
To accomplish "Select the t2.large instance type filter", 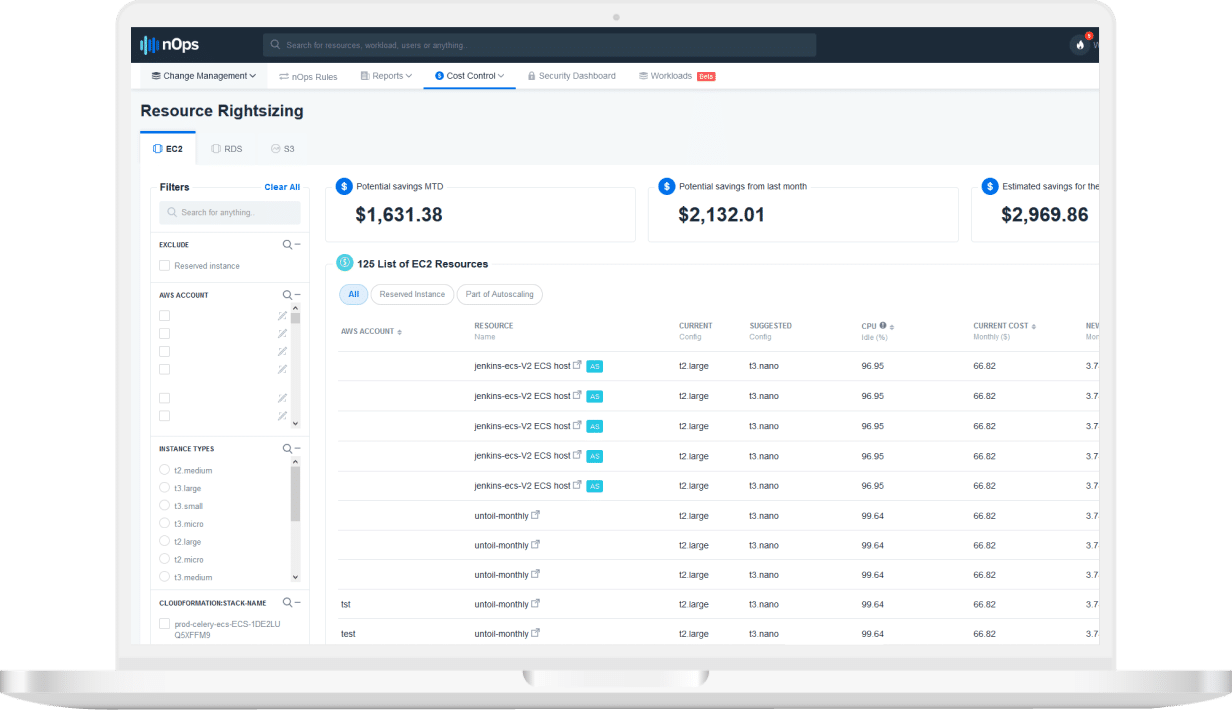I will tap(164, 542).
